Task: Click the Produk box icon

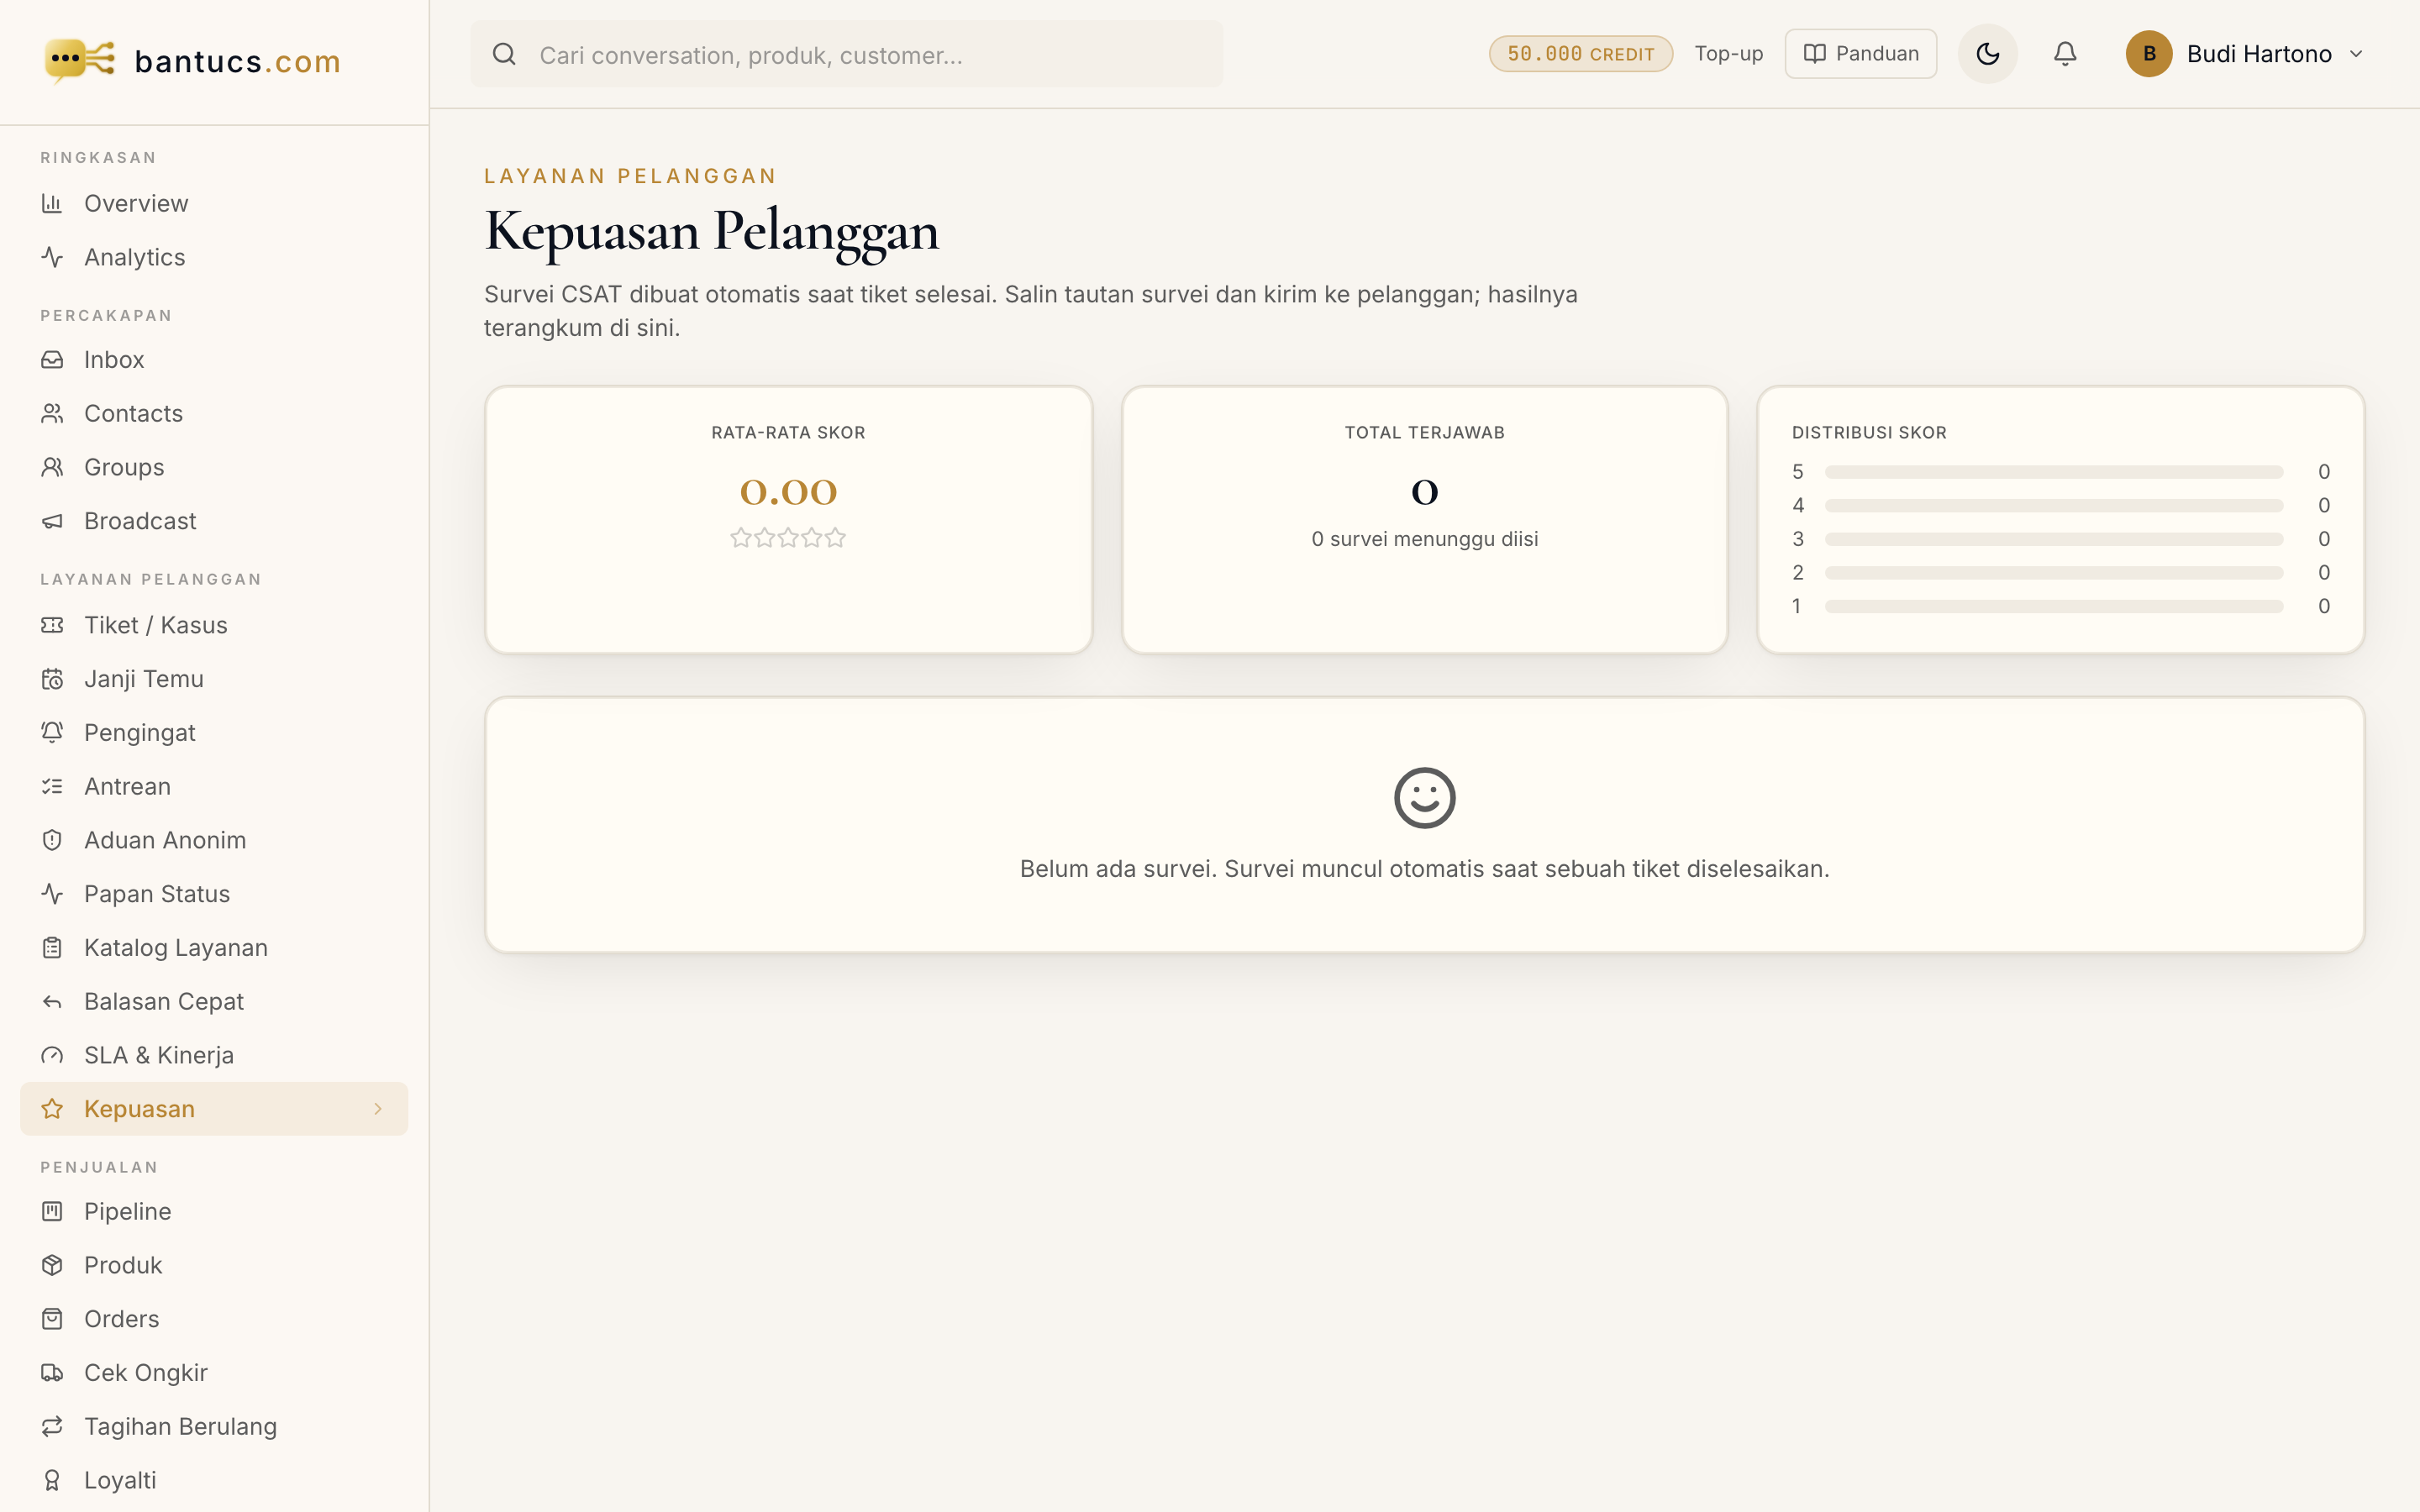Action: click(52, 1265)
